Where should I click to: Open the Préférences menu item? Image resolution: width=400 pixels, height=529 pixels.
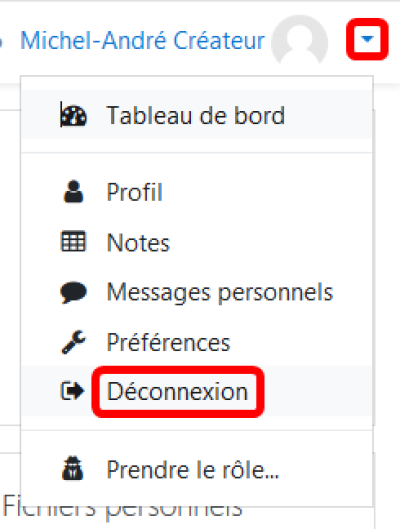pos(197,342)
